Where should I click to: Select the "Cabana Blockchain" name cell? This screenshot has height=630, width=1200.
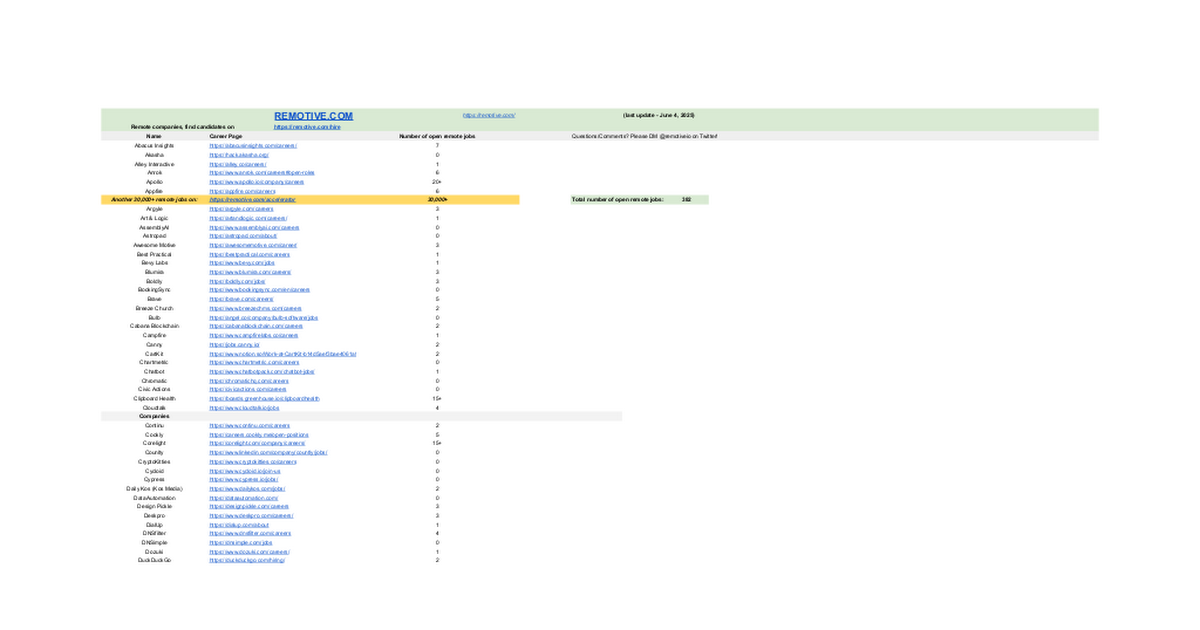click(x=154, y=326)
